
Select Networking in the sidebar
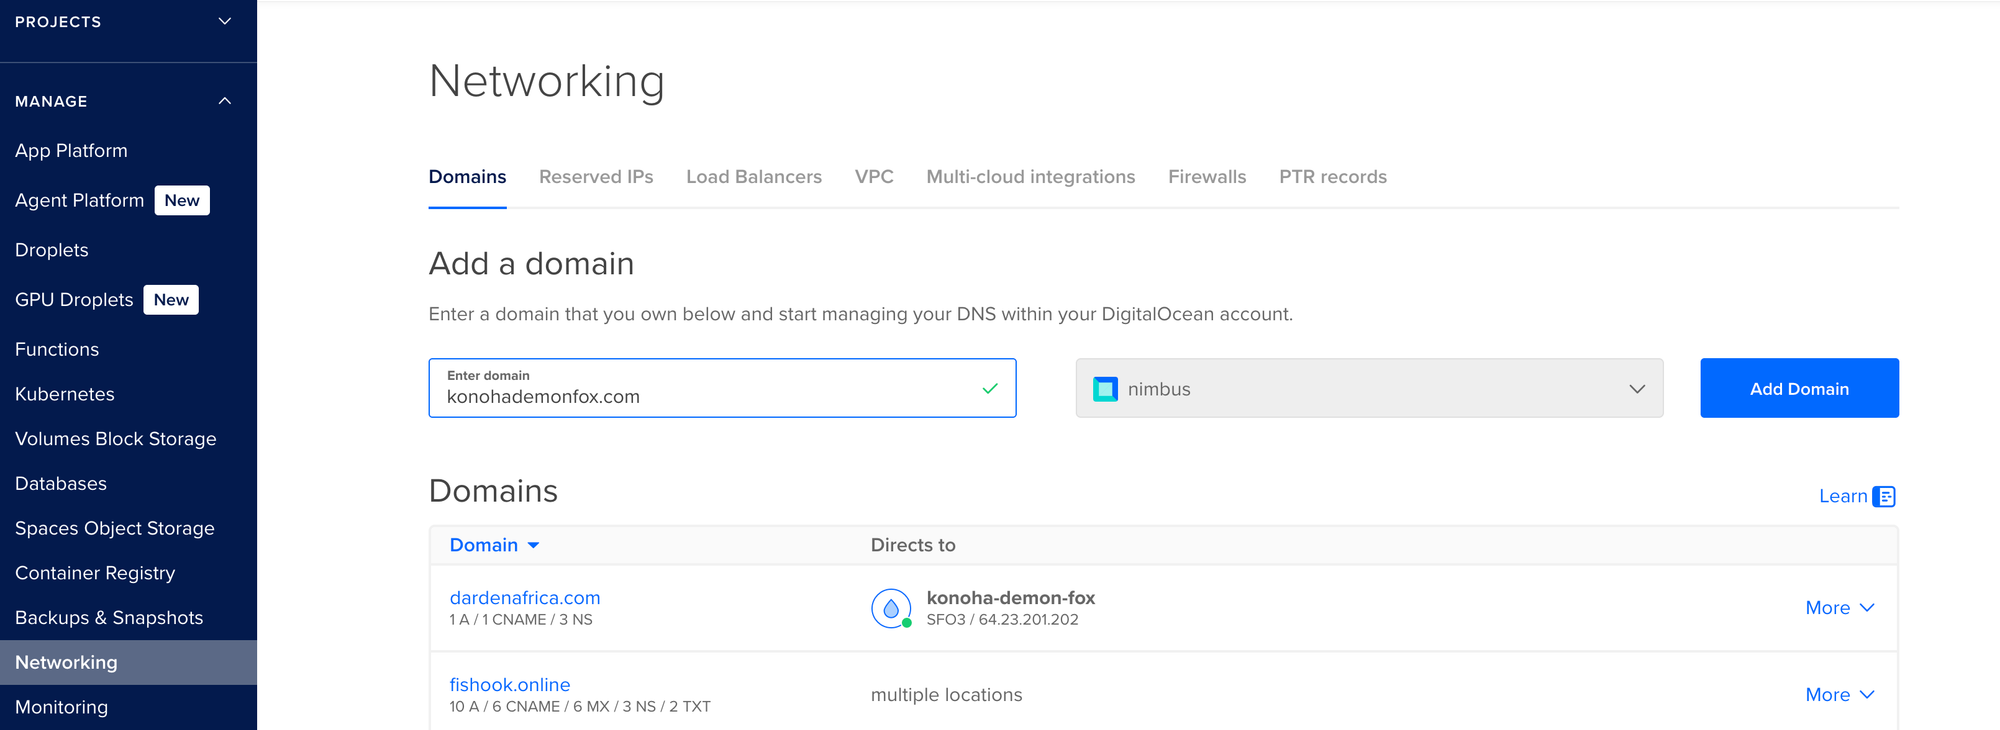tap(128, 662)
